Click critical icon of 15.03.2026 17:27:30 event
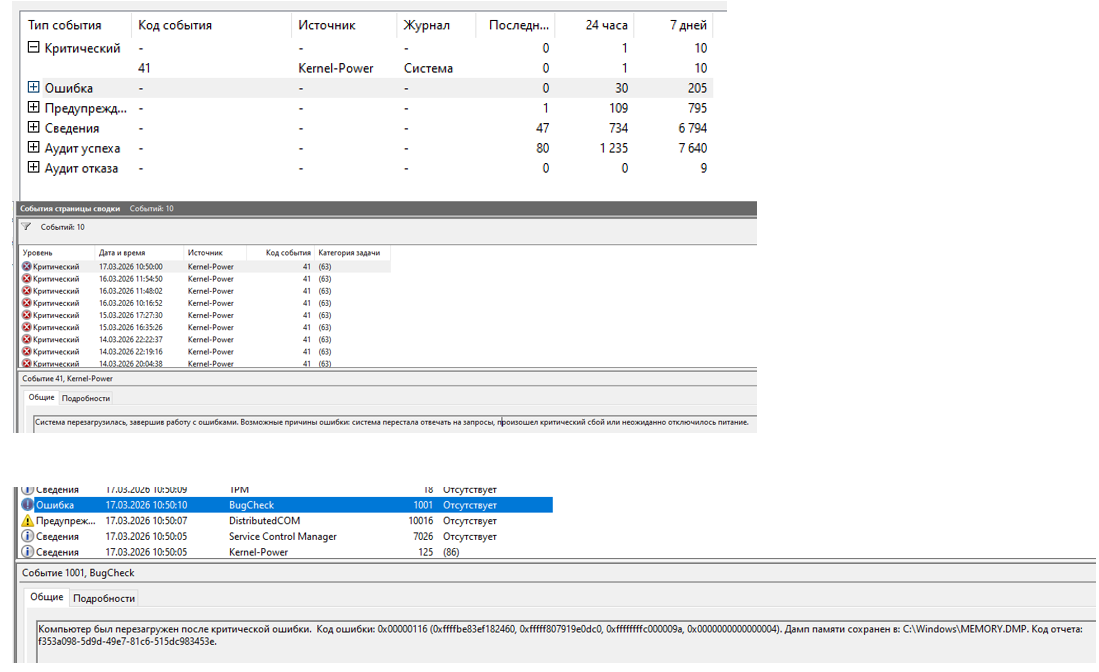Viewport: 1099px width, 672px height. tap(27, 315)
